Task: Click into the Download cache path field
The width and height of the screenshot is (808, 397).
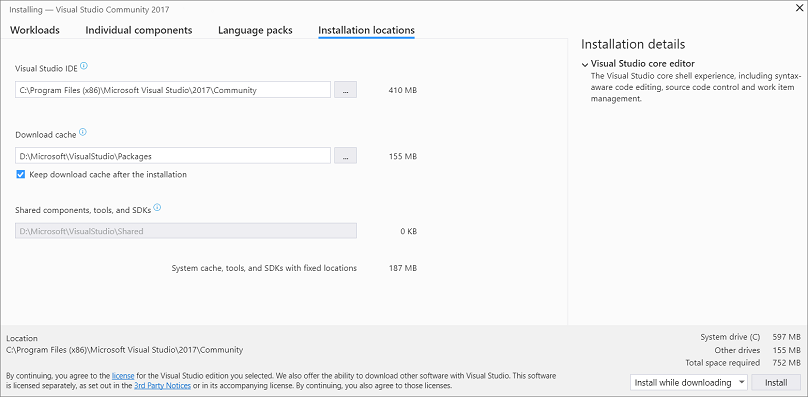Action: click(x=173, y=156)
